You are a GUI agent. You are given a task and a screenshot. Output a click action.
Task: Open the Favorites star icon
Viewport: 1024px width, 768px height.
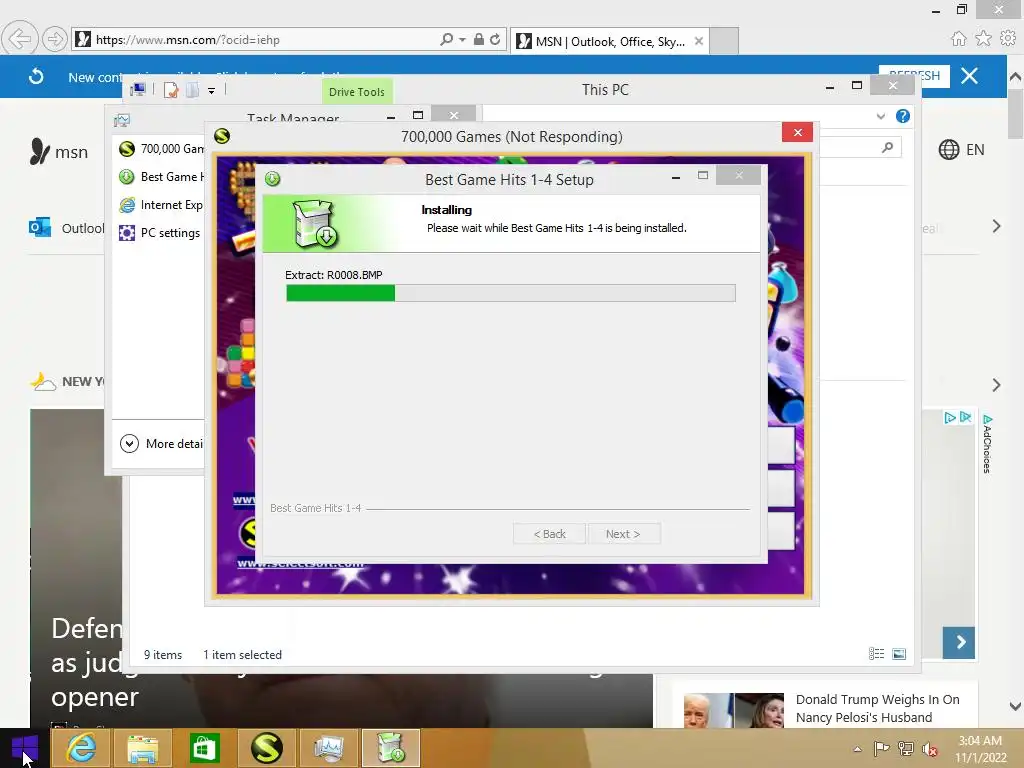click(983, 39)
